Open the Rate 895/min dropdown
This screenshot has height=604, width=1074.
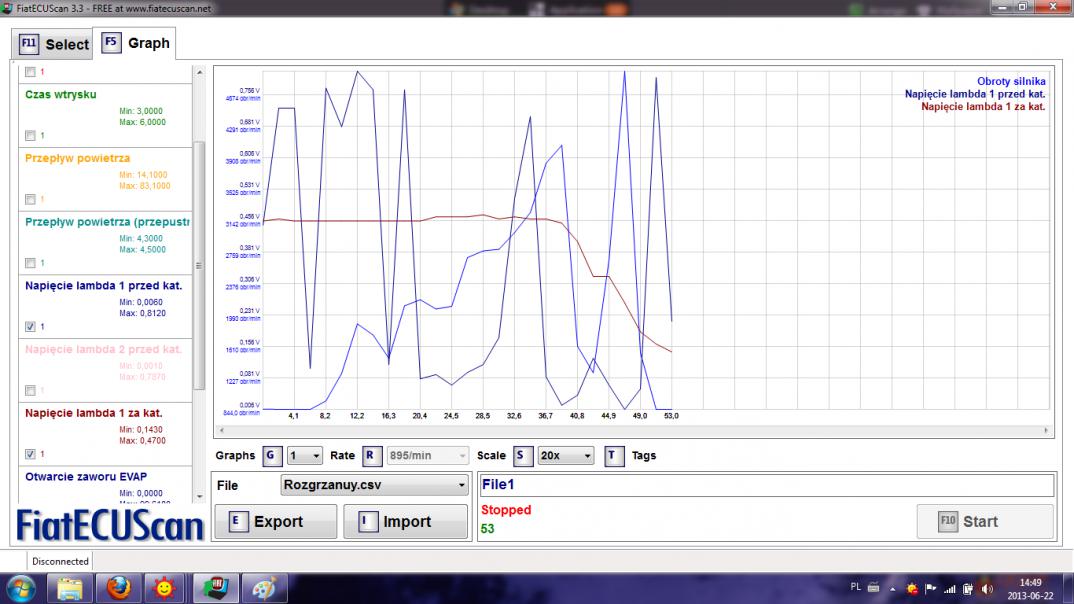(x=427, y=455)
